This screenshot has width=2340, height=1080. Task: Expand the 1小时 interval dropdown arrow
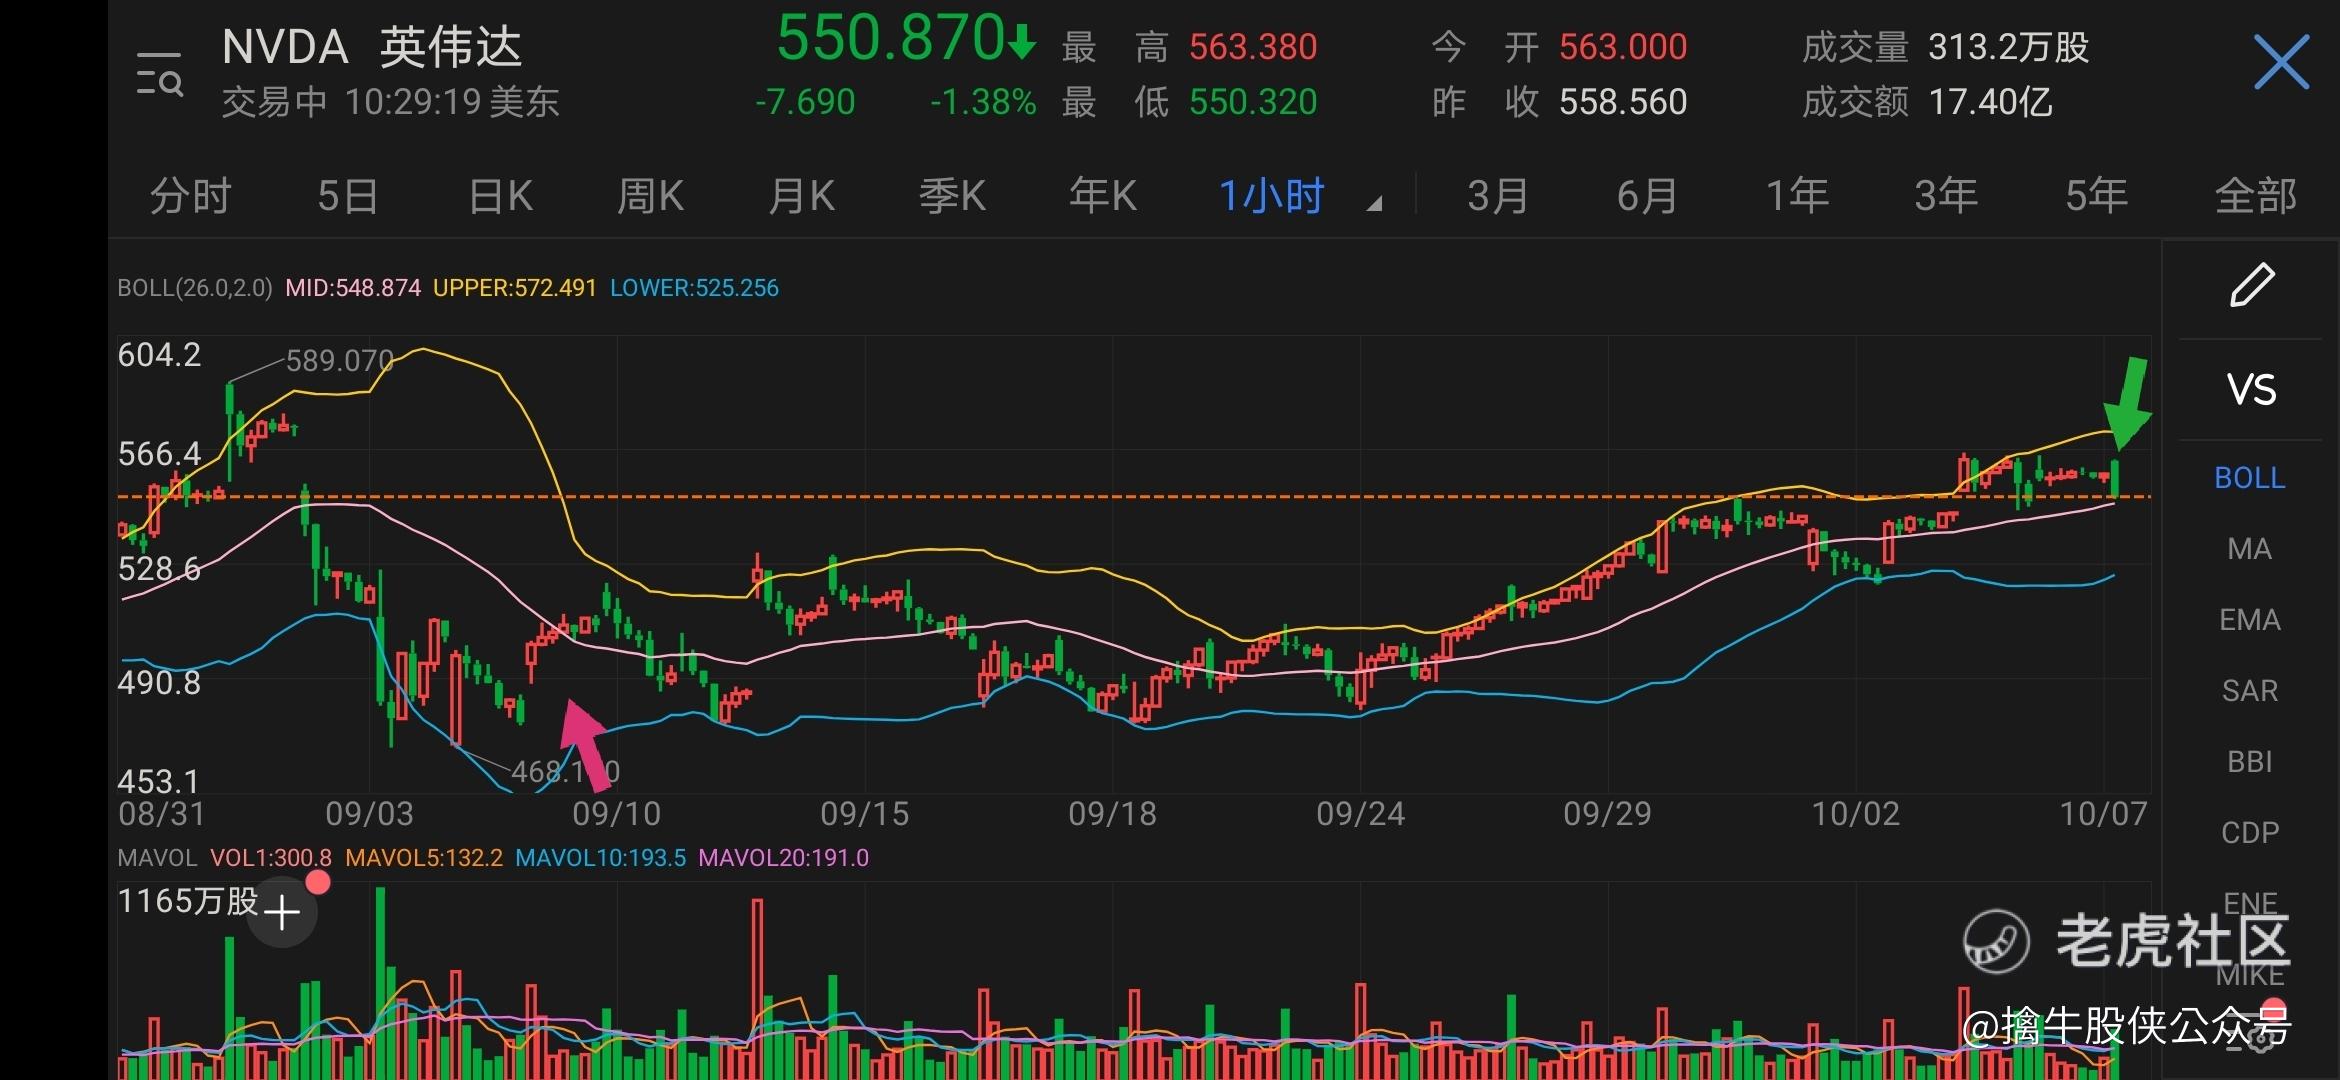[x=1375, y=203]
